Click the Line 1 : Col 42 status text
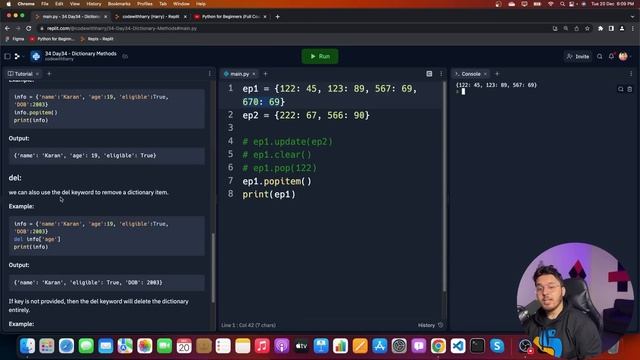The image size is (640, 360). [248, 325]
